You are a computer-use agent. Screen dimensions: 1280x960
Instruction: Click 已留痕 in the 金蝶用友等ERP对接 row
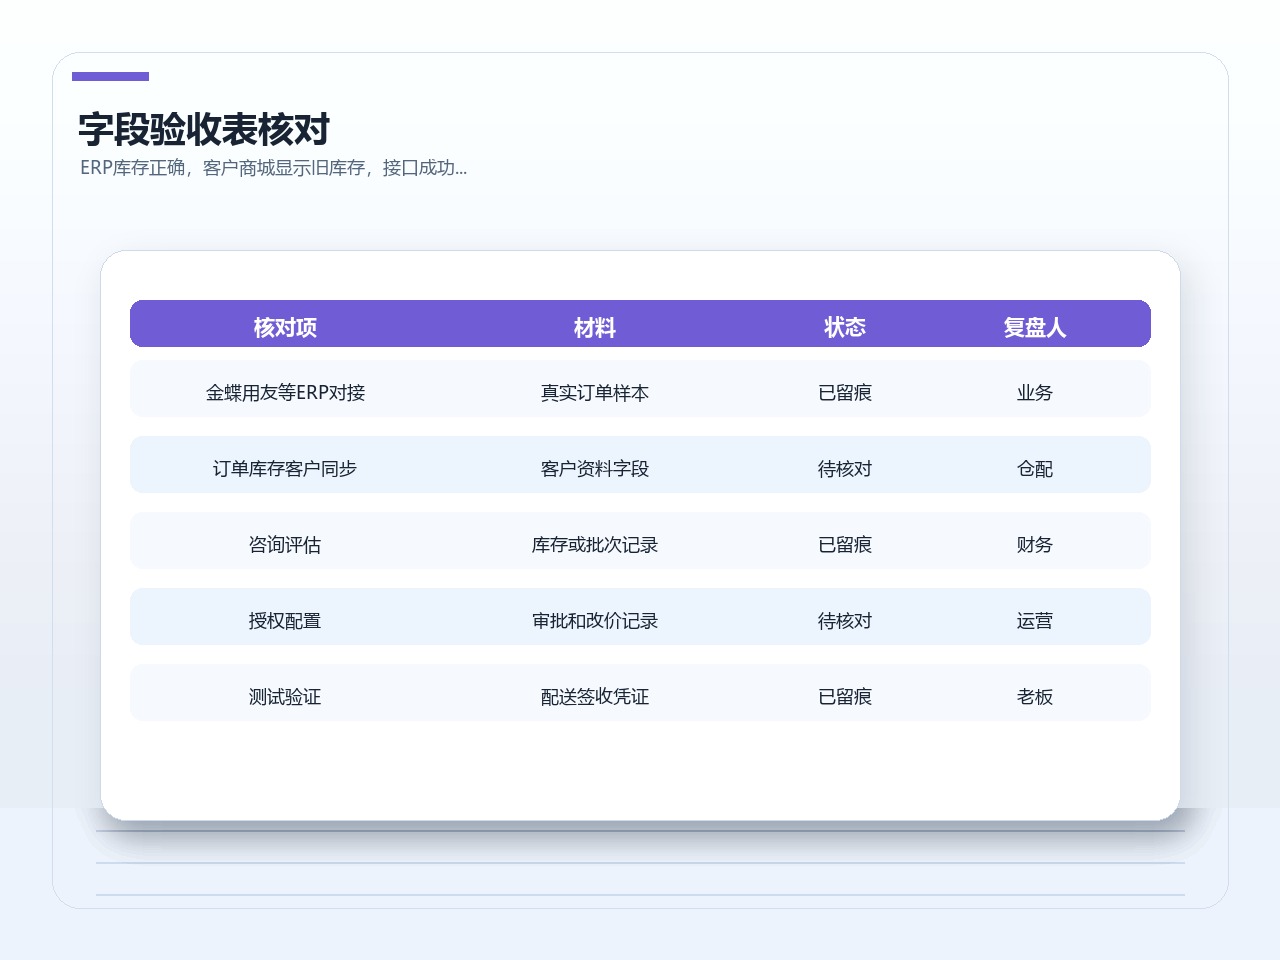point(845,393)
